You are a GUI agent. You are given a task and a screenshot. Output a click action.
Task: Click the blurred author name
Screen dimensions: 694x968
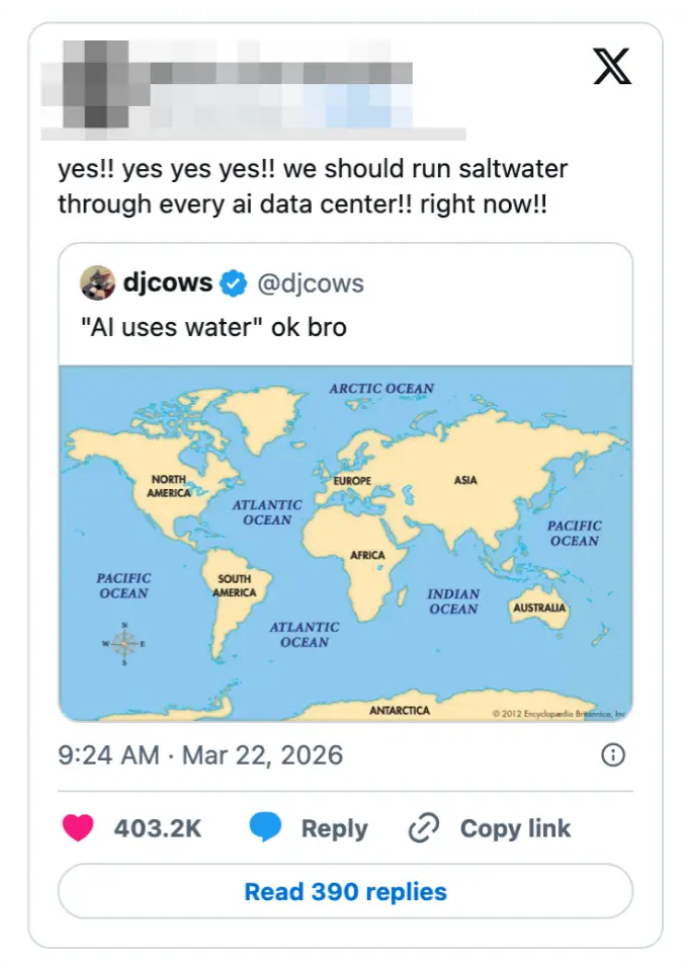click(x=280, y=73)
